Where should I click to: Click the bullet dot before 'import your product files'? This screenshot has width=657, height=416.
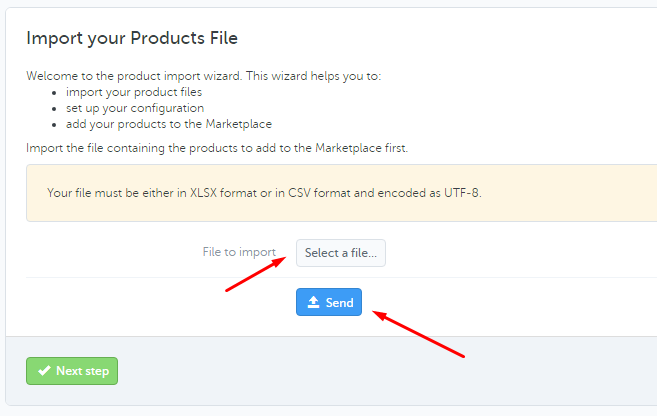tap(54, 93)
